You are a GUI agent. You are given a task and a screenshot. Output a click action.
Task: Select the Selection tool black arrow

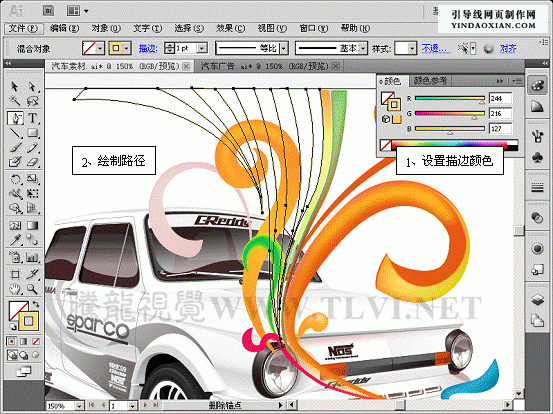[x=15, y=86]
